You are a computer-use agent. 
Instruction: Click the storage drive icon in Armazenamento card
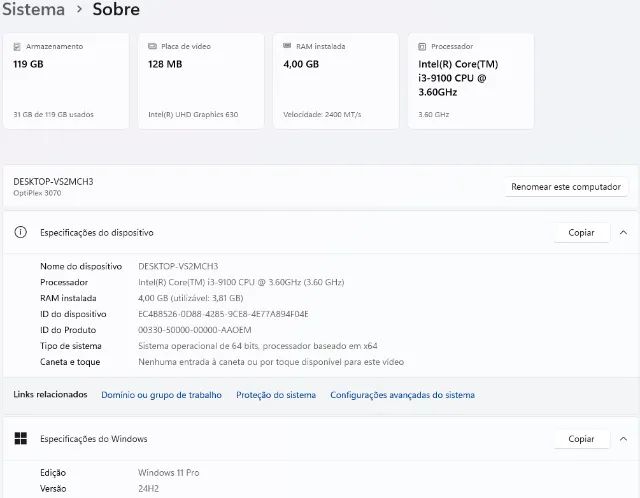tap(18, 46)
